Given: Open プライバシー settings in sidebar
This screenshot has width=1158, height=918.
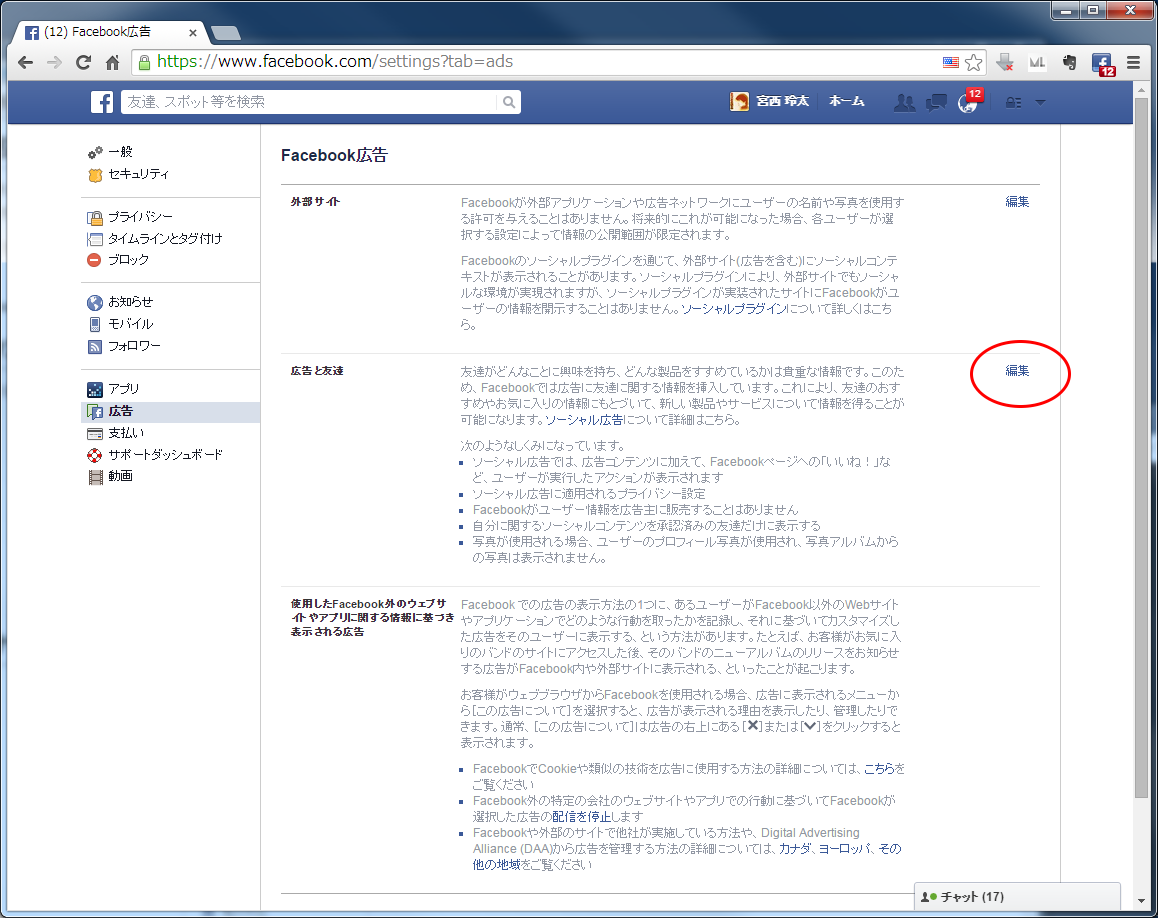Looking at the screenshot, I should [140, 217].
